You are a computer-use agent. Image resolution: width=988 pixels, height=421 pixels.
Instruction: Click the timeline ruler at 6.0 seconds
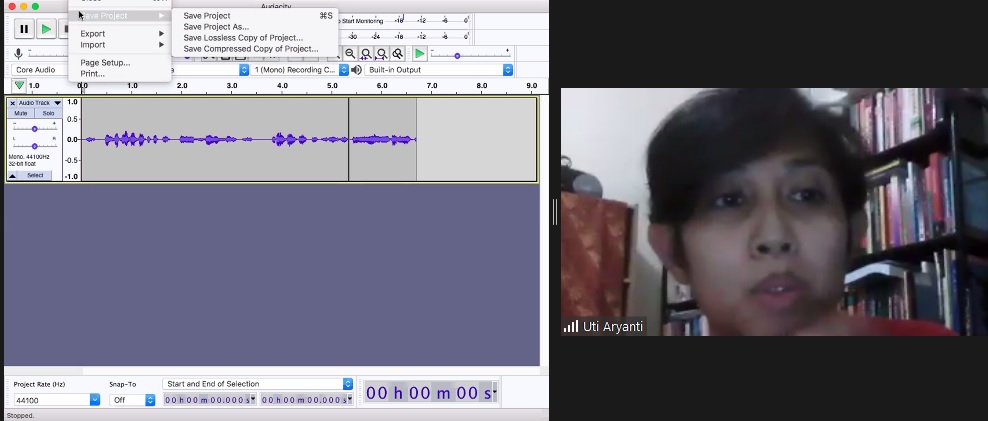pos(382,86)
